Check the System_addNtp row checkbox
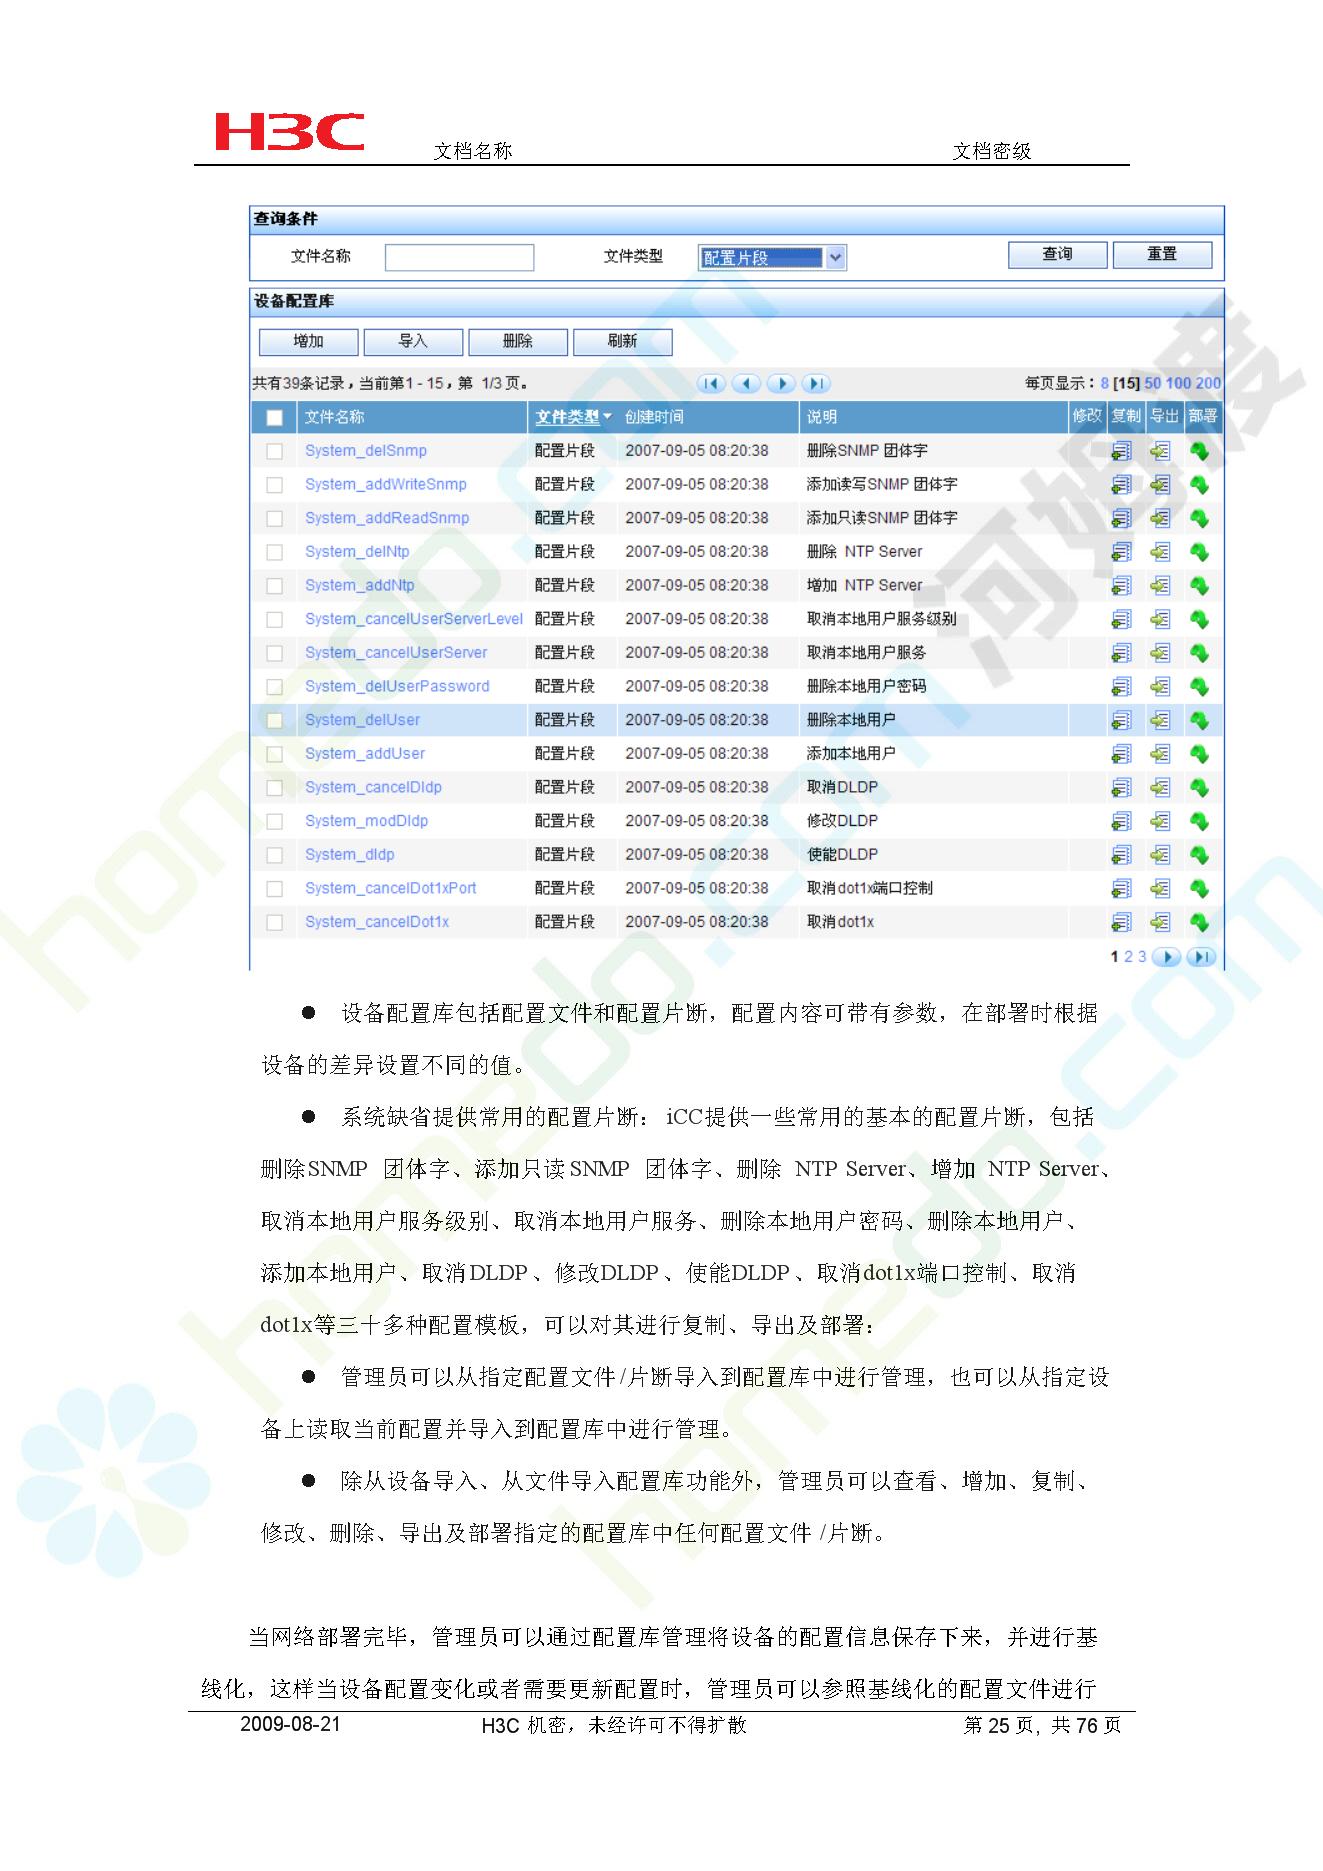Screen dimensions: 1323x1871 pyautogui.click(x=274, y=586)
